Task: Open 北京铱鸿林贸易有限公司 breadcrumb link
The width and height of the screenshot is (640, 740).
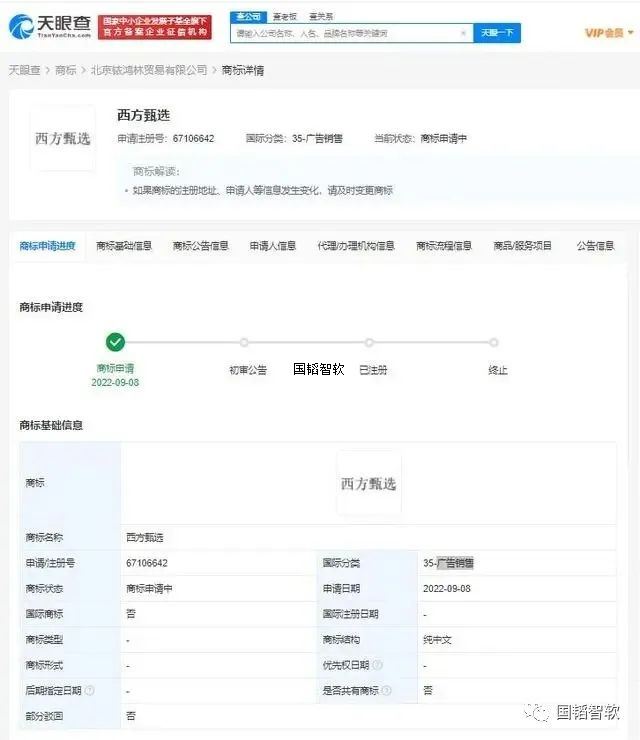Action: [149, 70]
